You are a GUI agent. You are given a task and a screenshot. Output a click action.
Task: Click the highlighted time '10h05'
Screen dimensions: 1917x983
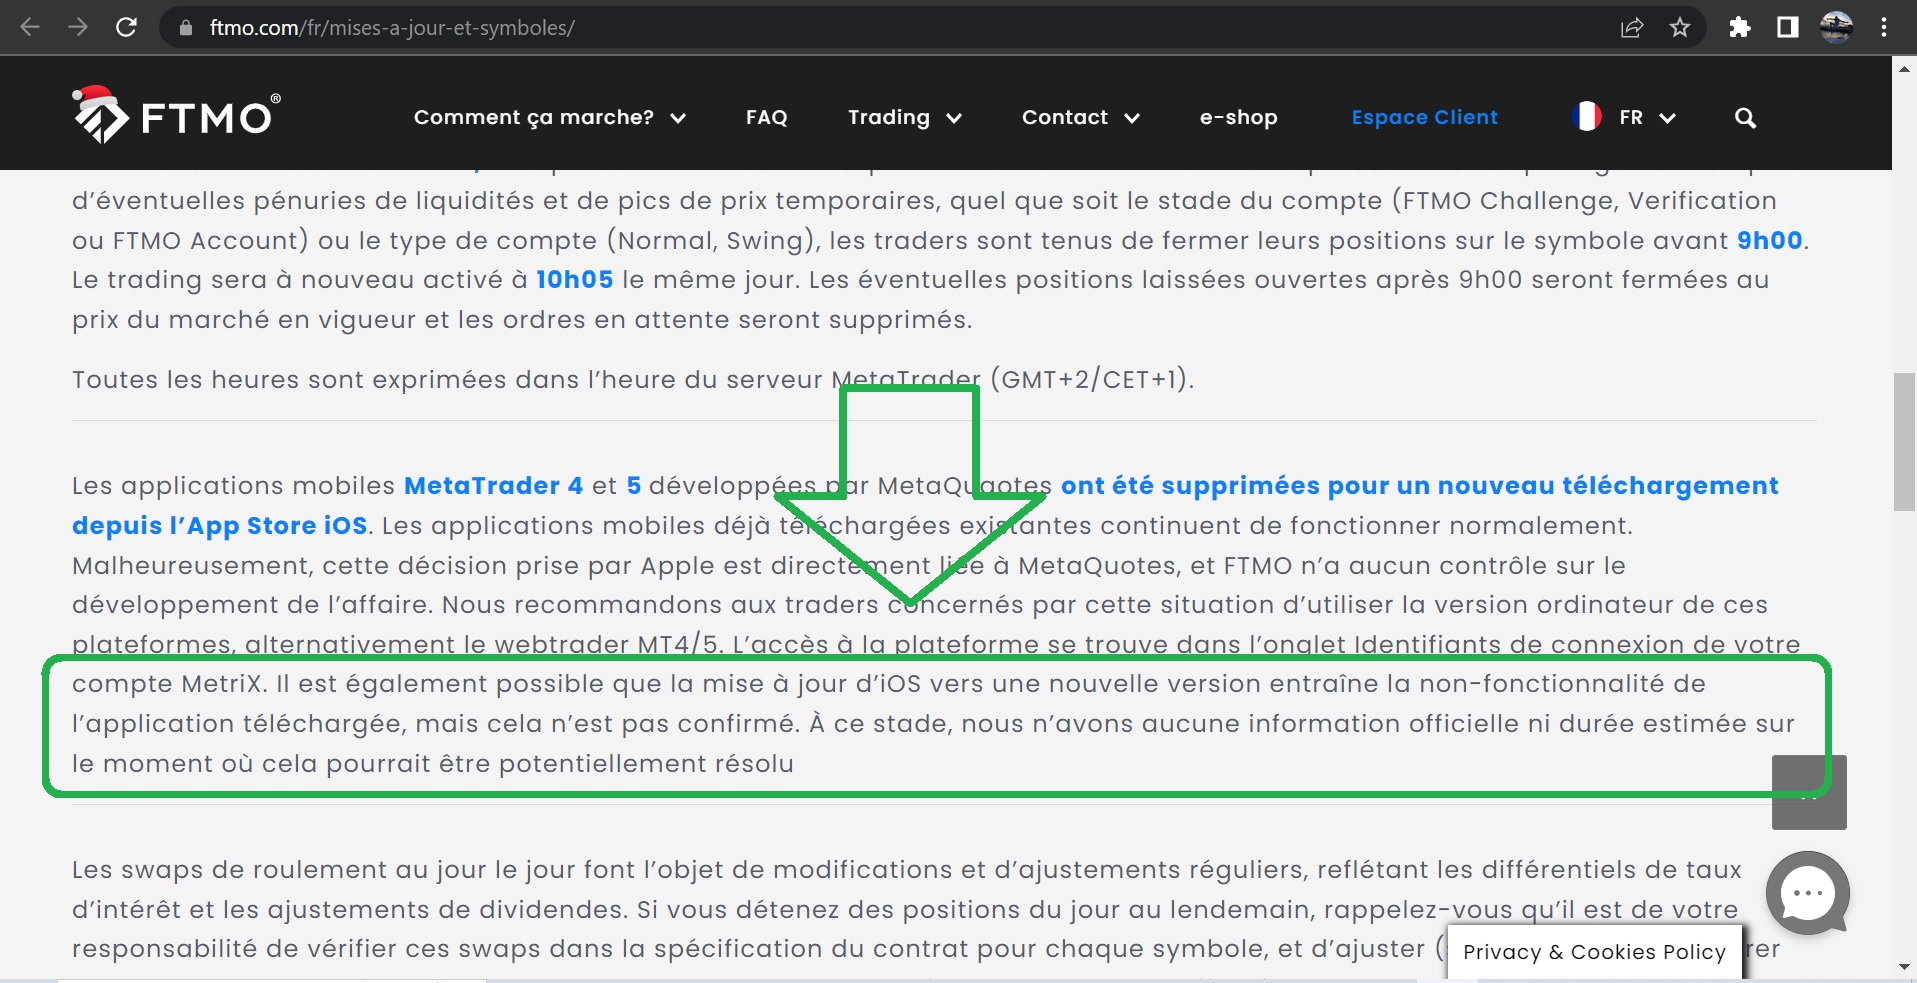point(575,280)
